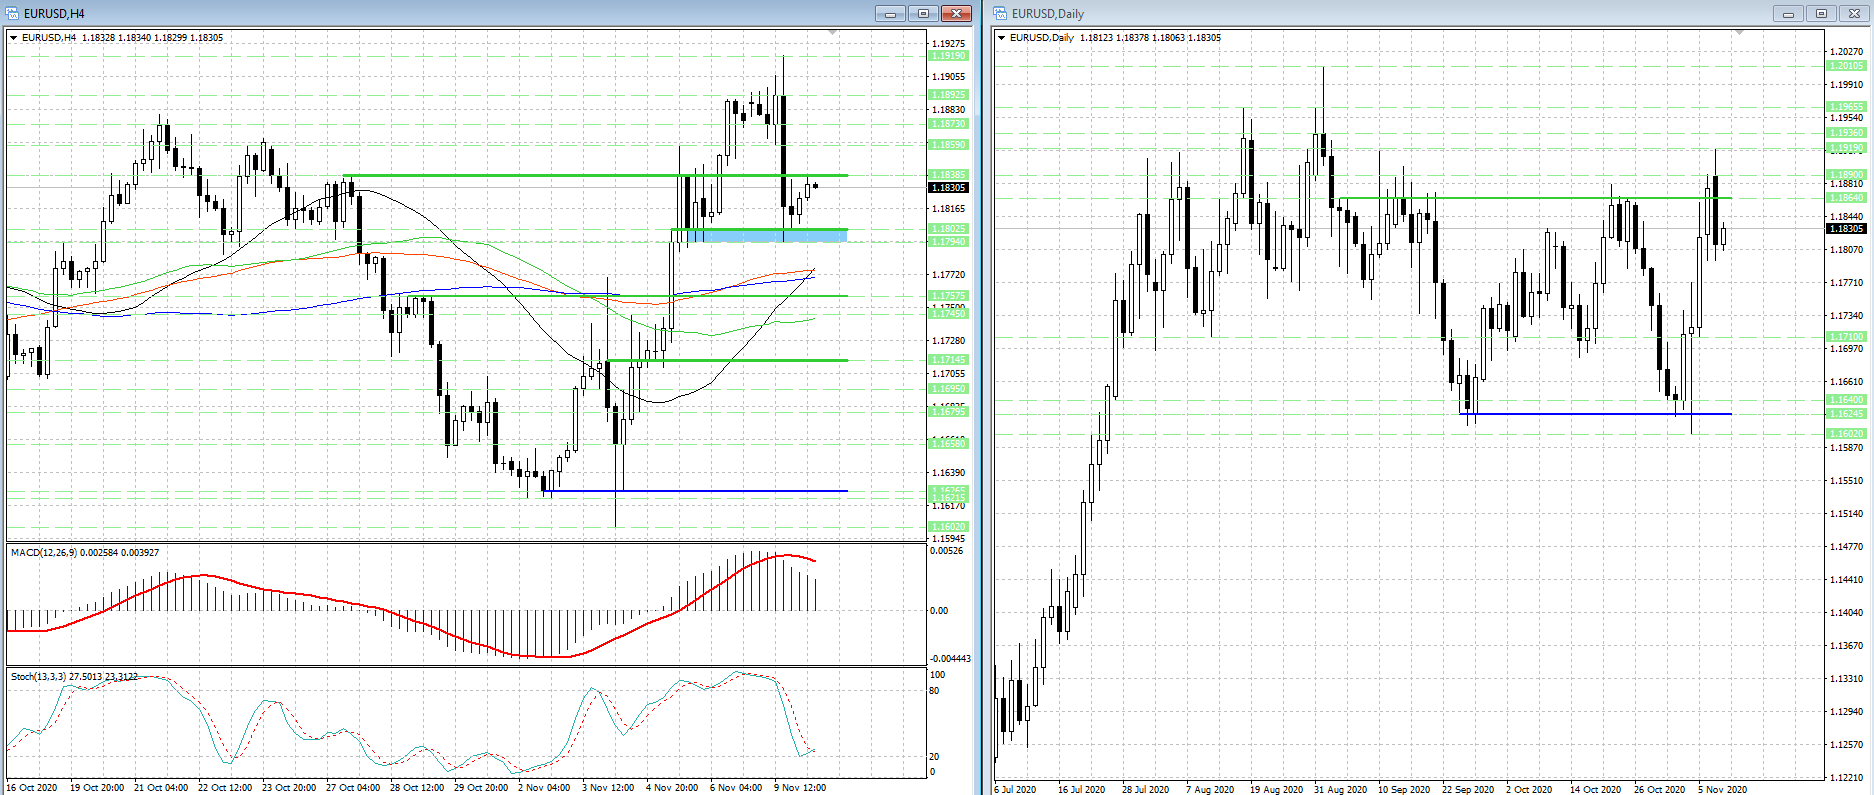Click the EURUSD,H4 window chart icon

(x=13, y=13)
